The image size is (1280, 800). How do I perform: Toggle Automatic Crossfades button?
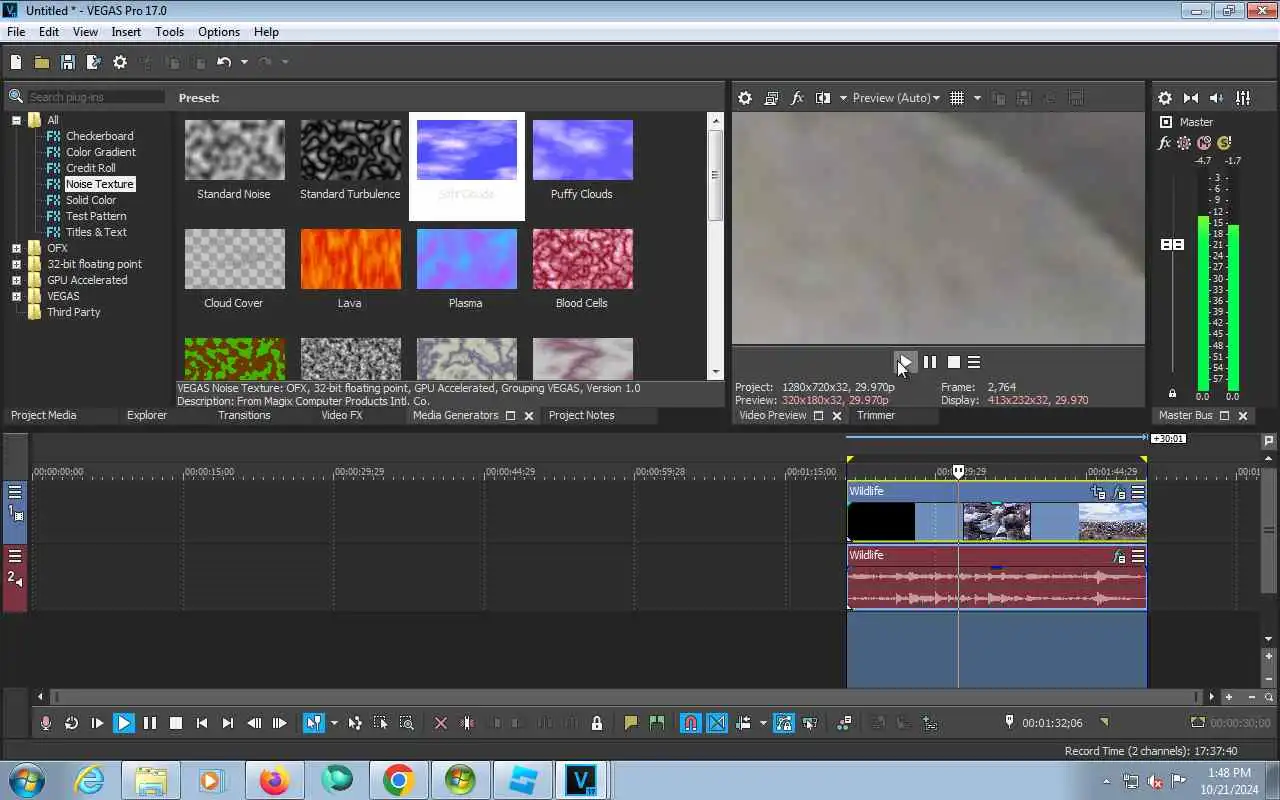[x=717, y=723]
